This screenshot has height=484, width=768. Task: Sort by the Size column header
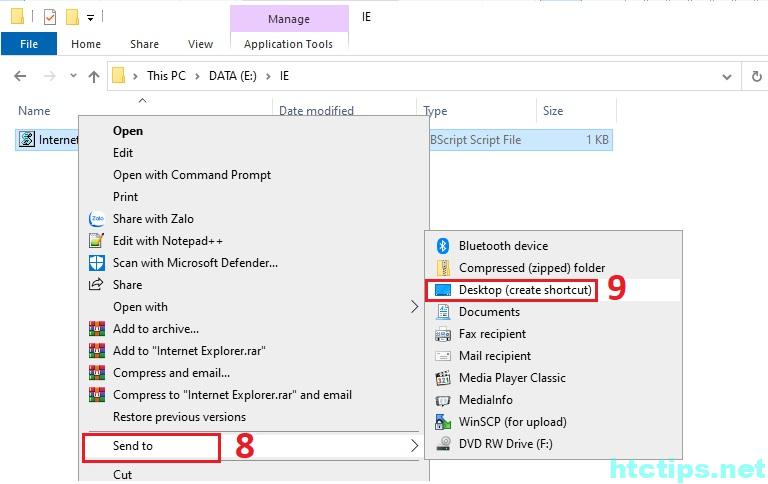(553, 111)
